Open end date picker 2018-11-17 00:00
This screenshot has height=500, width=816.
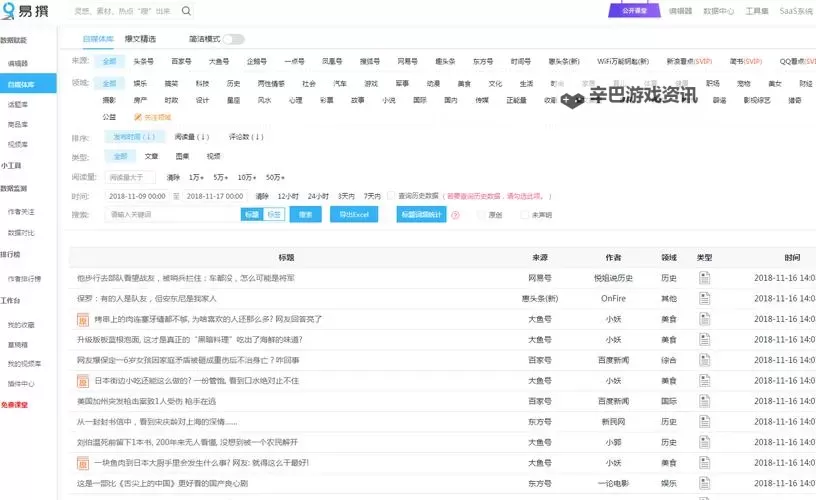pyautogui.click(x=214, y=196)
